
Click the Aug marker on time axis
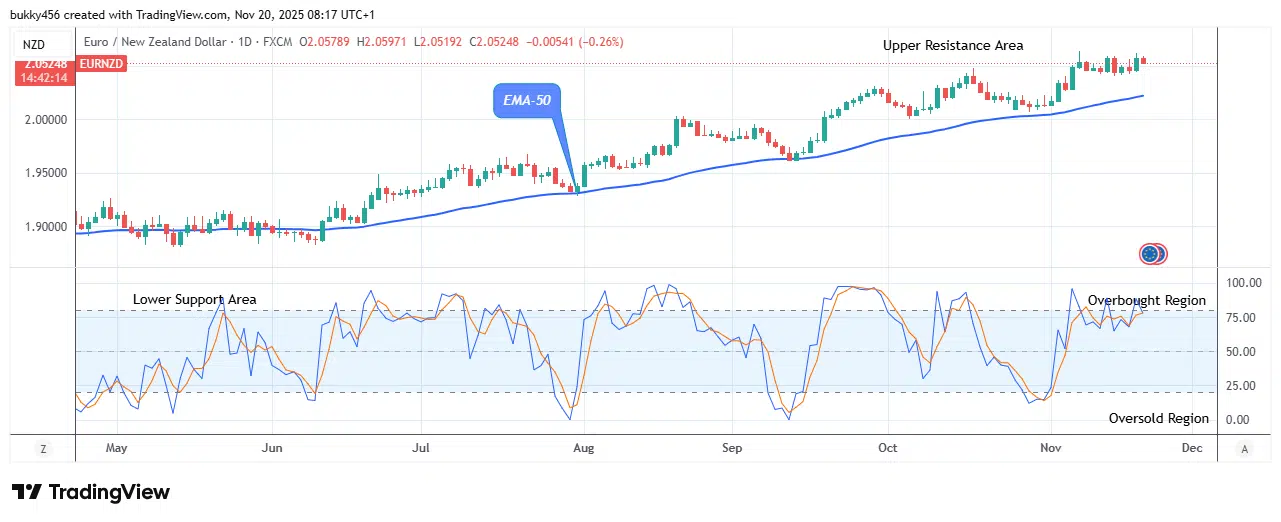(583, 449)
